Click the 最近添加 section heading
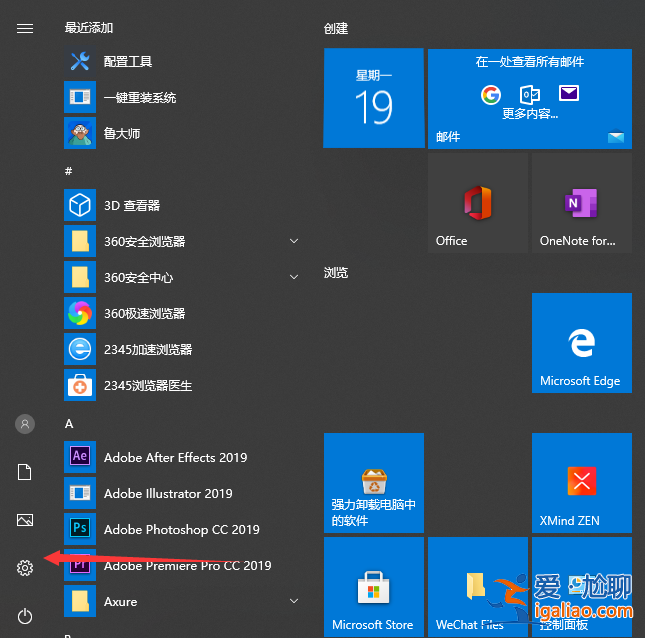645x638 pixels. [x=89, y=28]
